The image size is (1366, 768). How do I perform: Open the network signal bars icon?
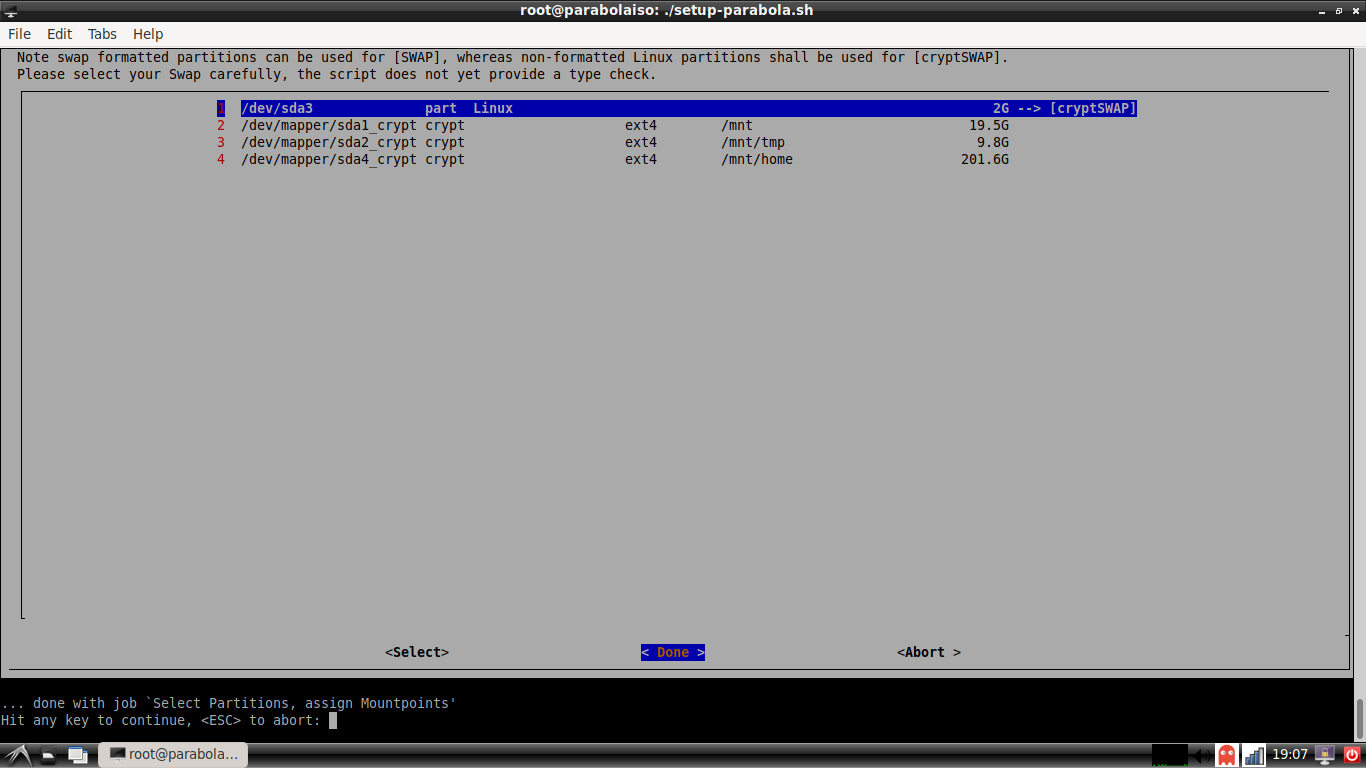[1253, 755]
